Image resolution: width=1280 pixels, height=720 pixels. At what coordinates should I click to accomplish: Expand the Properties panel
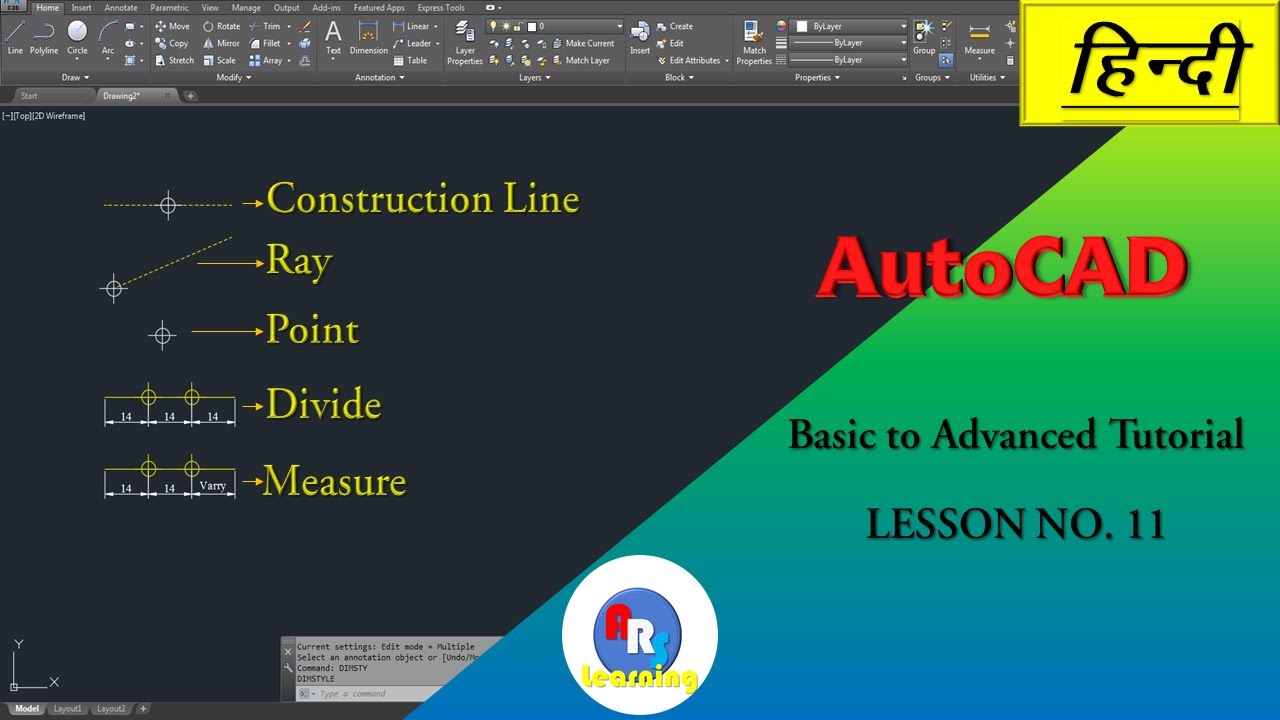(x=818, y=77)
